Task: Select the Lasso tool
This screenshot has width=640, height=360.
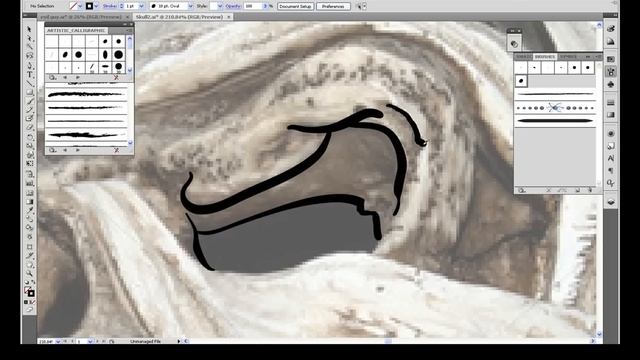Action: coord(29,56)
